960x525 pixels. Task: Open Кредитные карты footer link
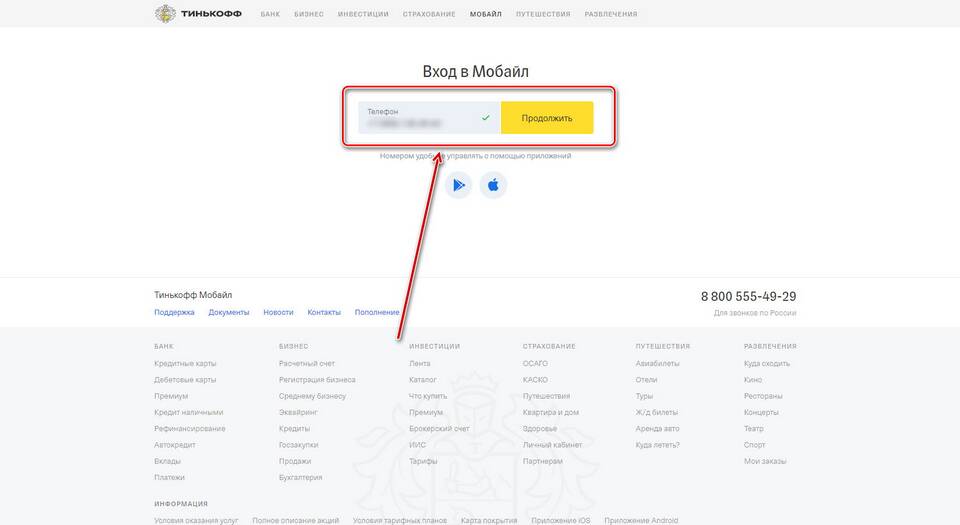click(x=185, y=363)
